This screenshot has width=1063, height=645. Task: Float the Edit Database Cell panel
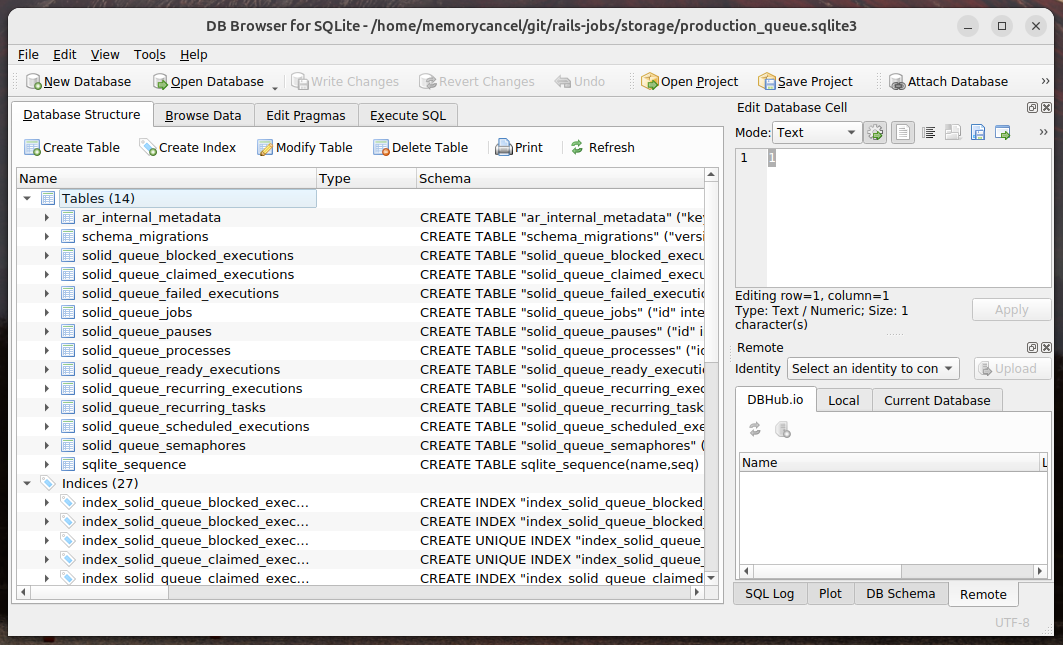coord(1032,107)
